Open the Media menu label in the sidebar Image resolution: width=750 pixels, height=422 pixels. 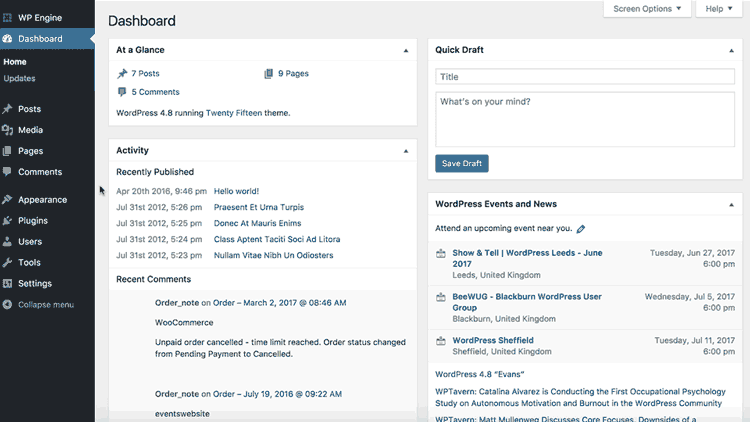[31, 130]
